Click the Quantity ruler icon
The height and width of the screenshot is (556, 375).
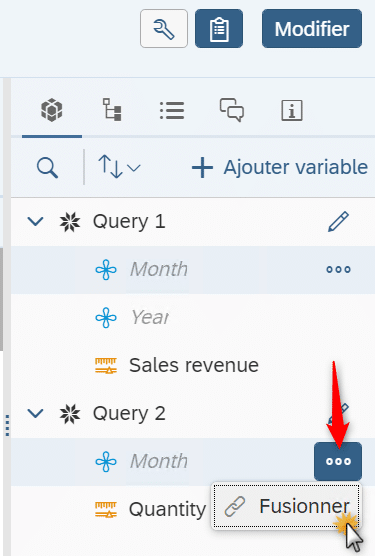(106, 510)
